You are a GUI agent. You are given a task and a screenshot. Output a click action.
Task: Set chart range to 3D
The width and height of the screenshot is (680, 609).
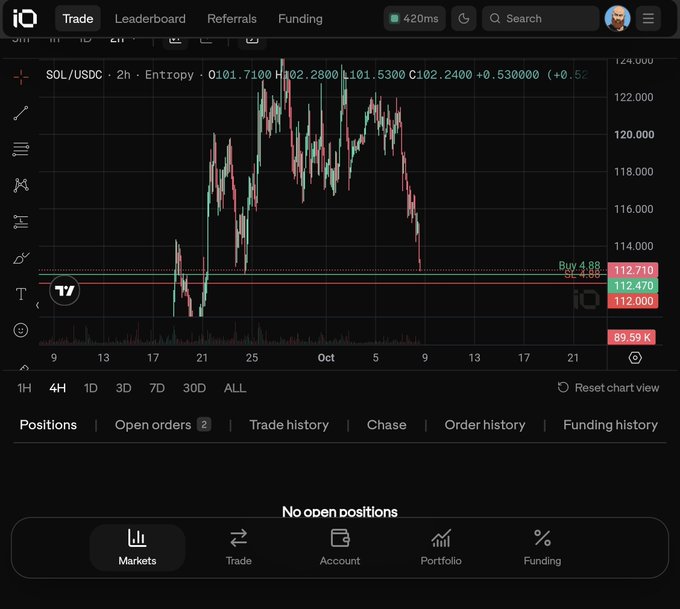(123, 388)
